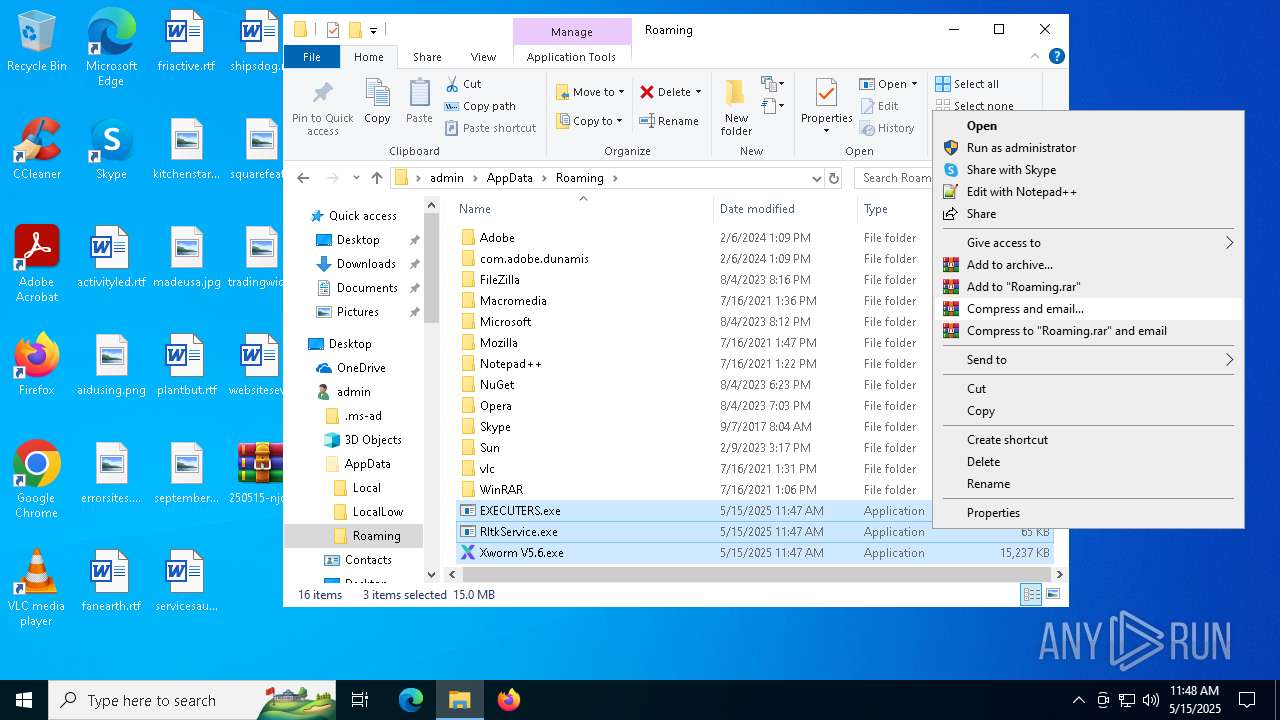Click Select all in the ribbon
The image size is (1280, 720).
click(x=967, y=84)
